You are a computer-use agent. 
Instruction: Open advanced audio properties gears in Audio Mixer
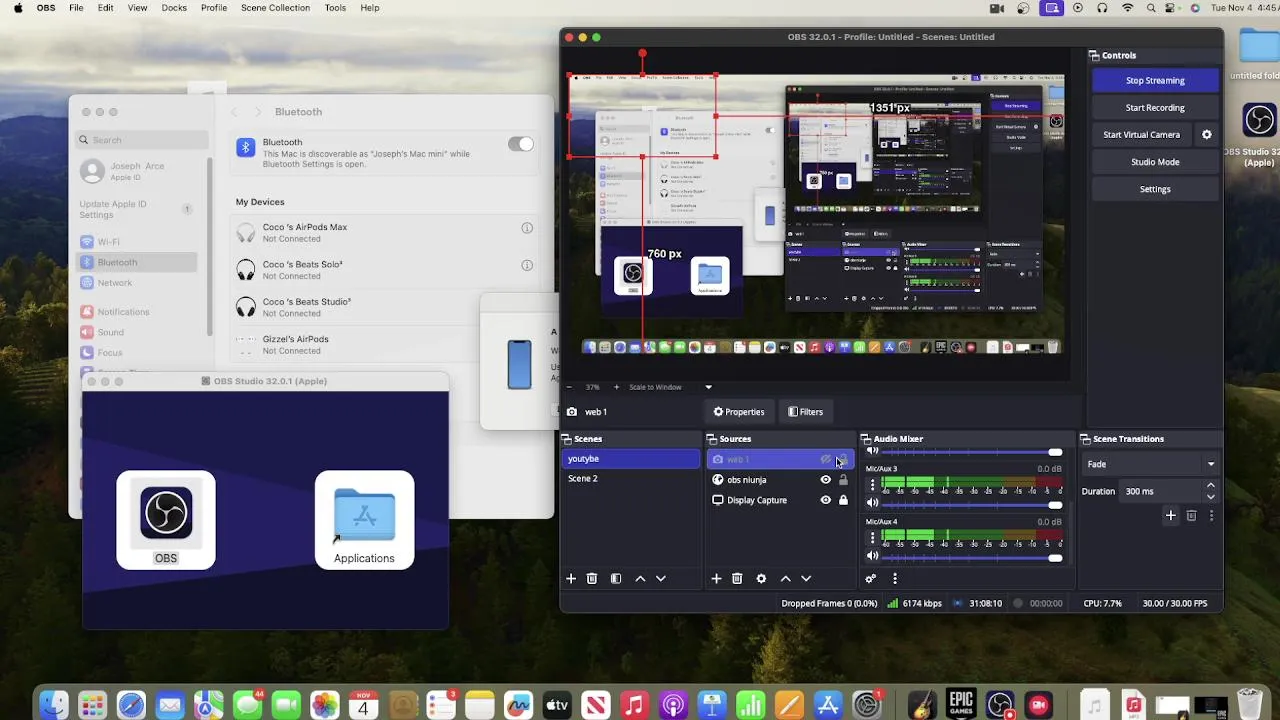pos(871,578)
